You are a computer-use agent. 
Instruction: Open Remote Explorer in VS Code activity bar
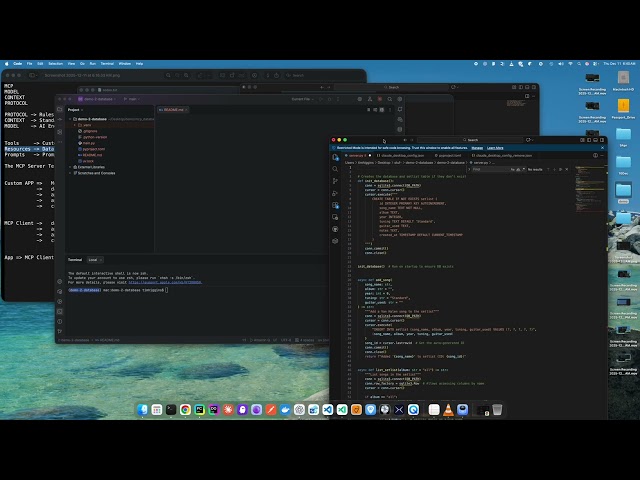pyautogui.click(x=336, y=217)
